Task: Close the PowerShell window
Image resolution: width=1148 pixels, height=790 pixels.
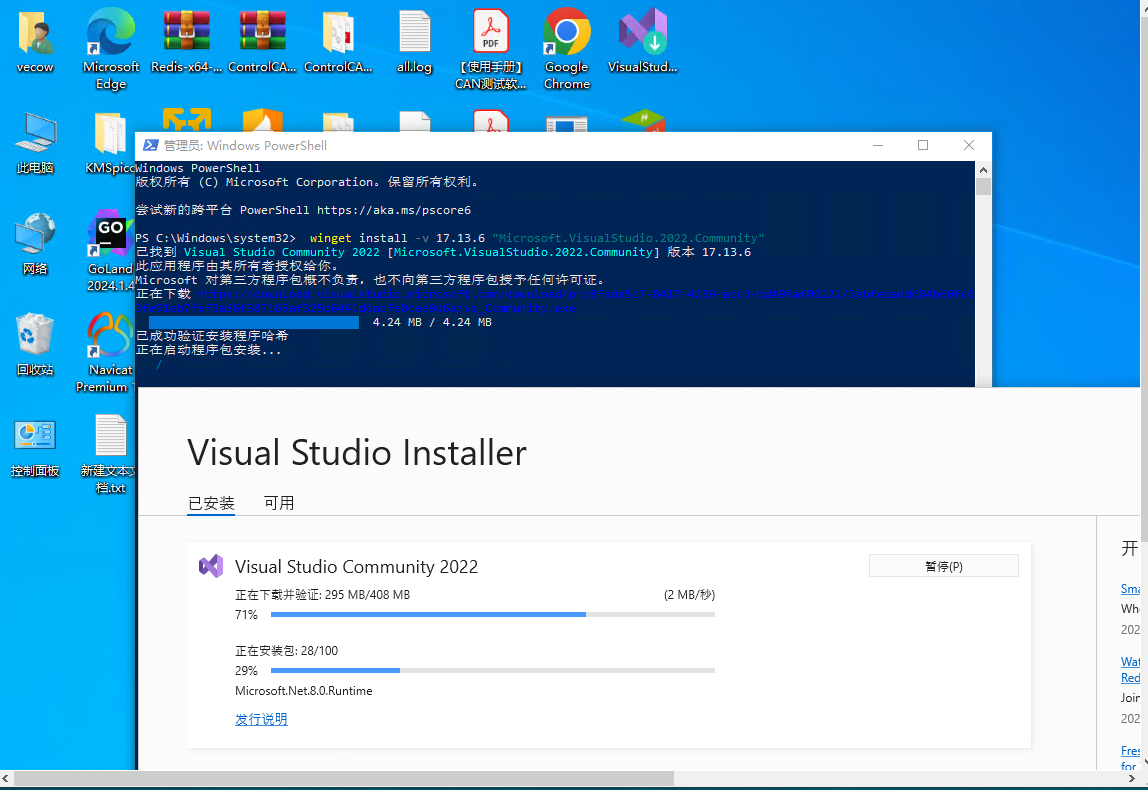Action: point(969,145)
